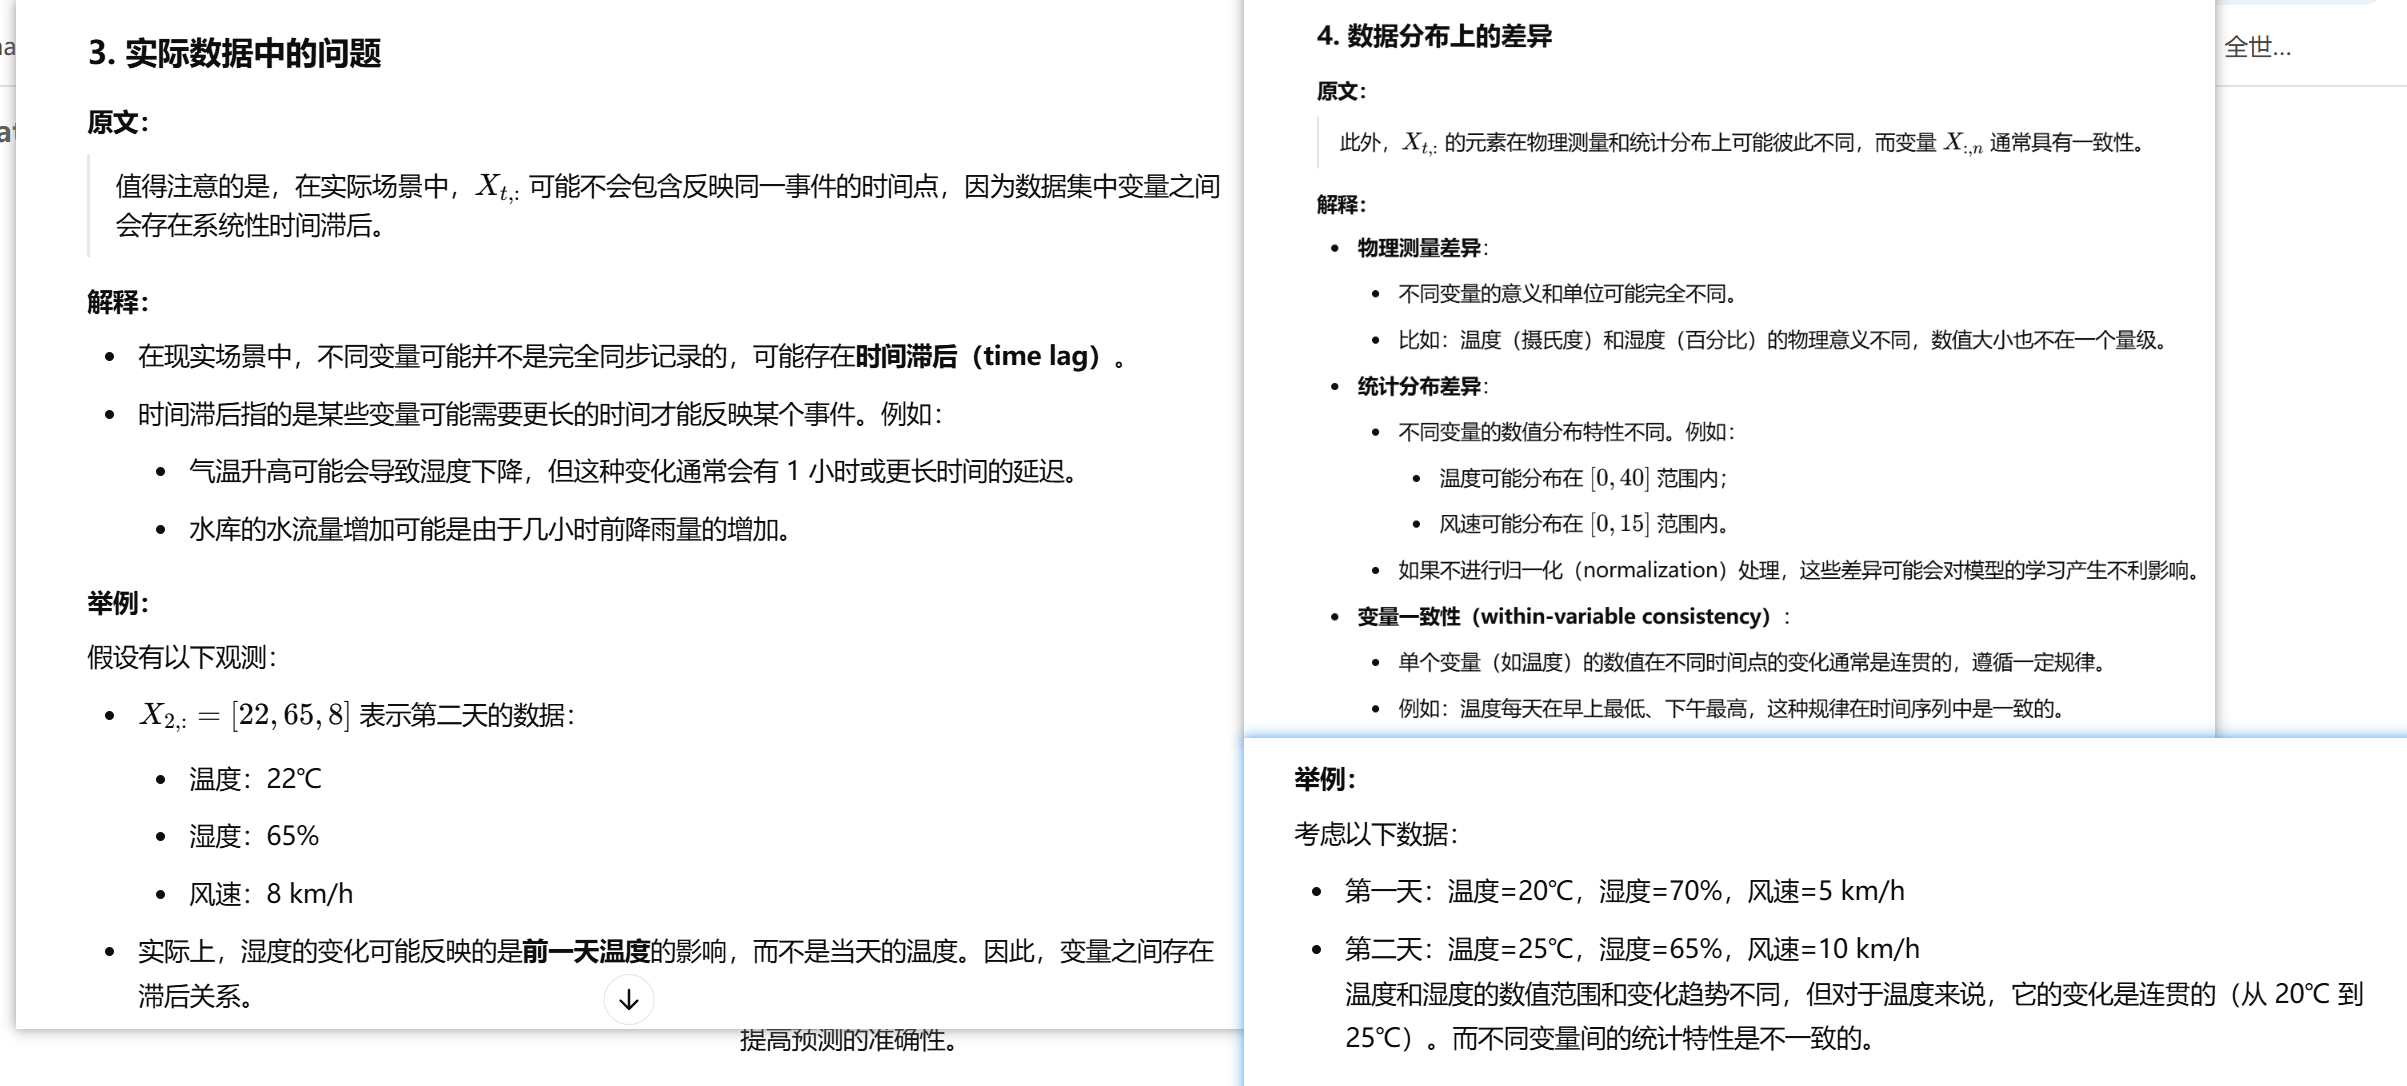Click the scroll-to-bottom arrow button

pyautogui.click(x=629, y=999)
